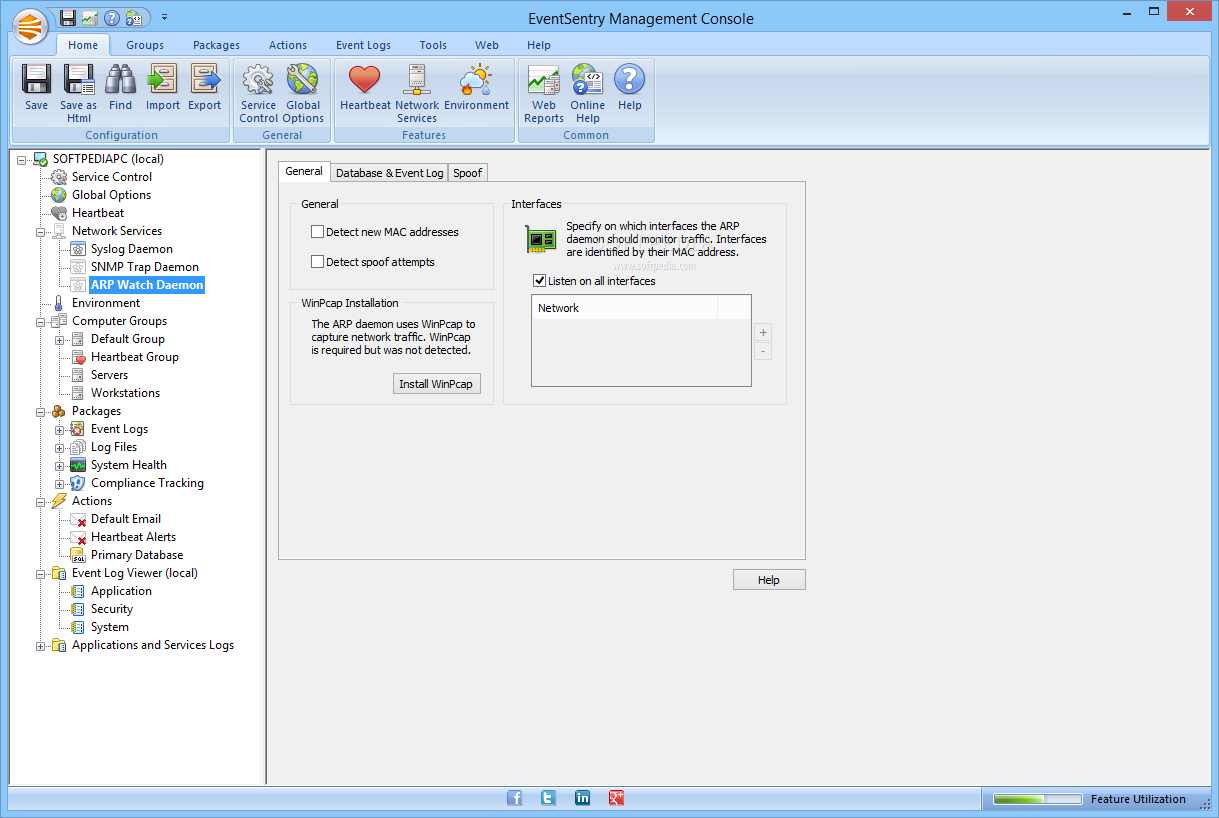This screenshot has width=1219, height=818.
Task: Switch to the Spoof tab
Action: 467,173
